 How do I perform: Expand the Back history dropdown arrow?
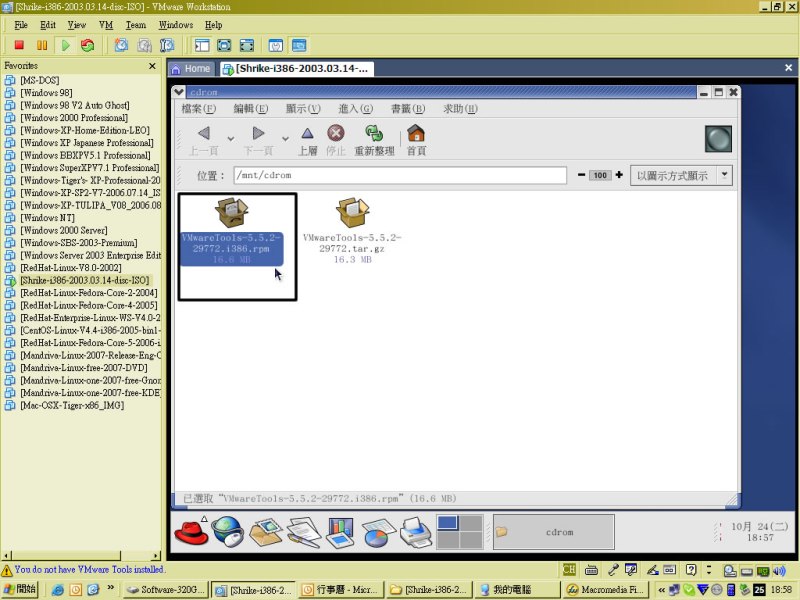231,138
